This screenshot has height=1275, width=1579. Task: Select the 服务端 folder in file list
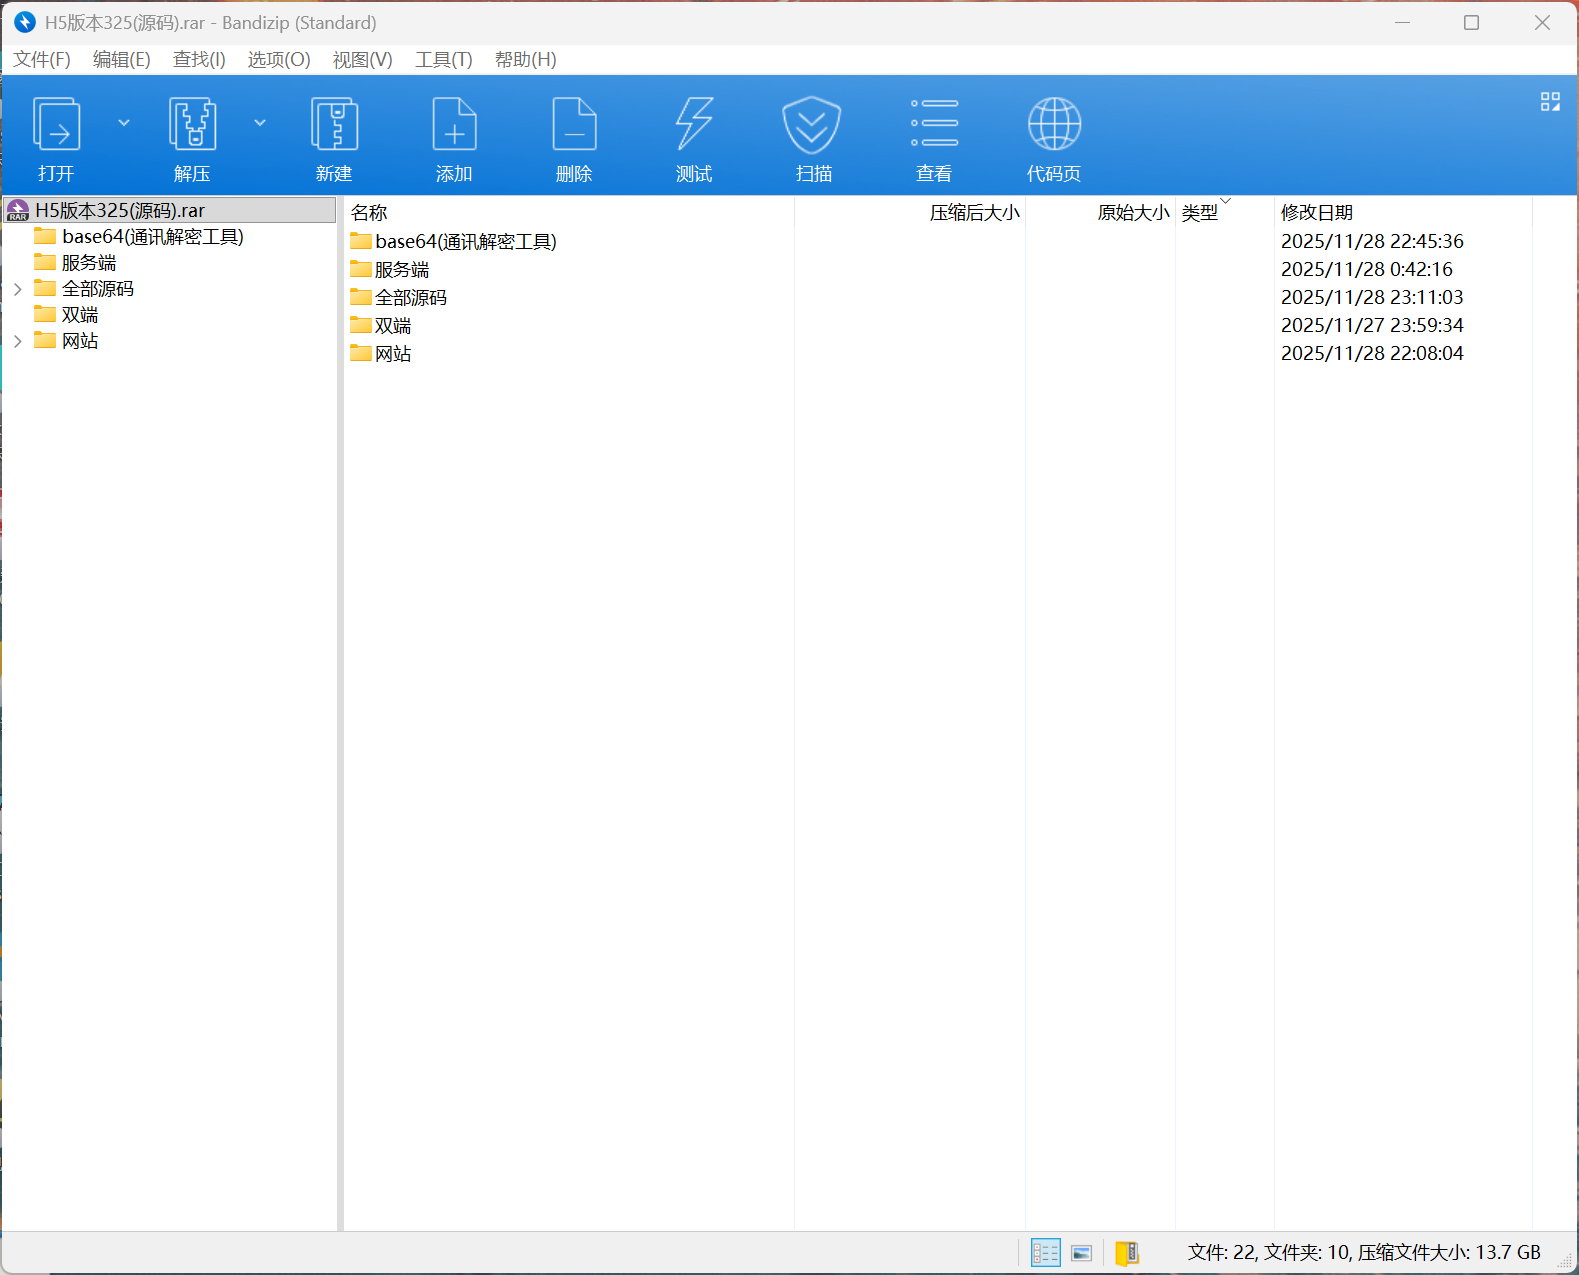(401, 270)
